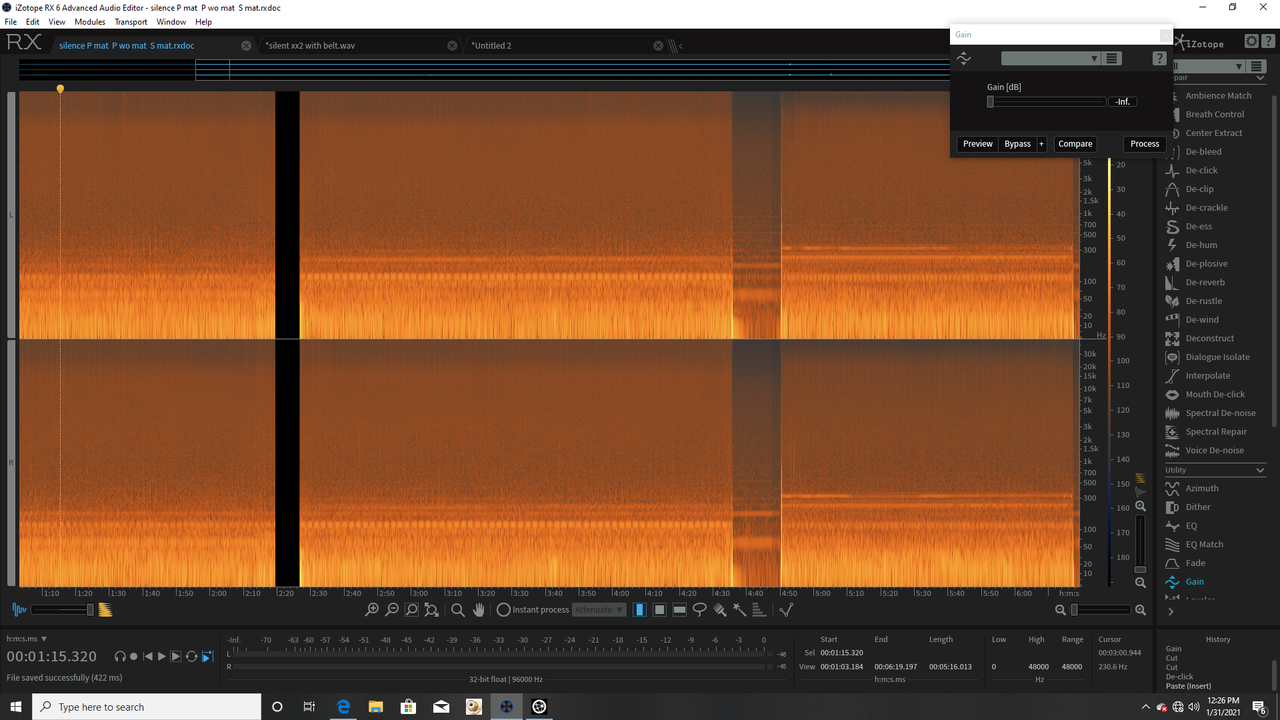
Task: Toggle follow playhead button
Action: pyautogui.click(x=207, y=656)
